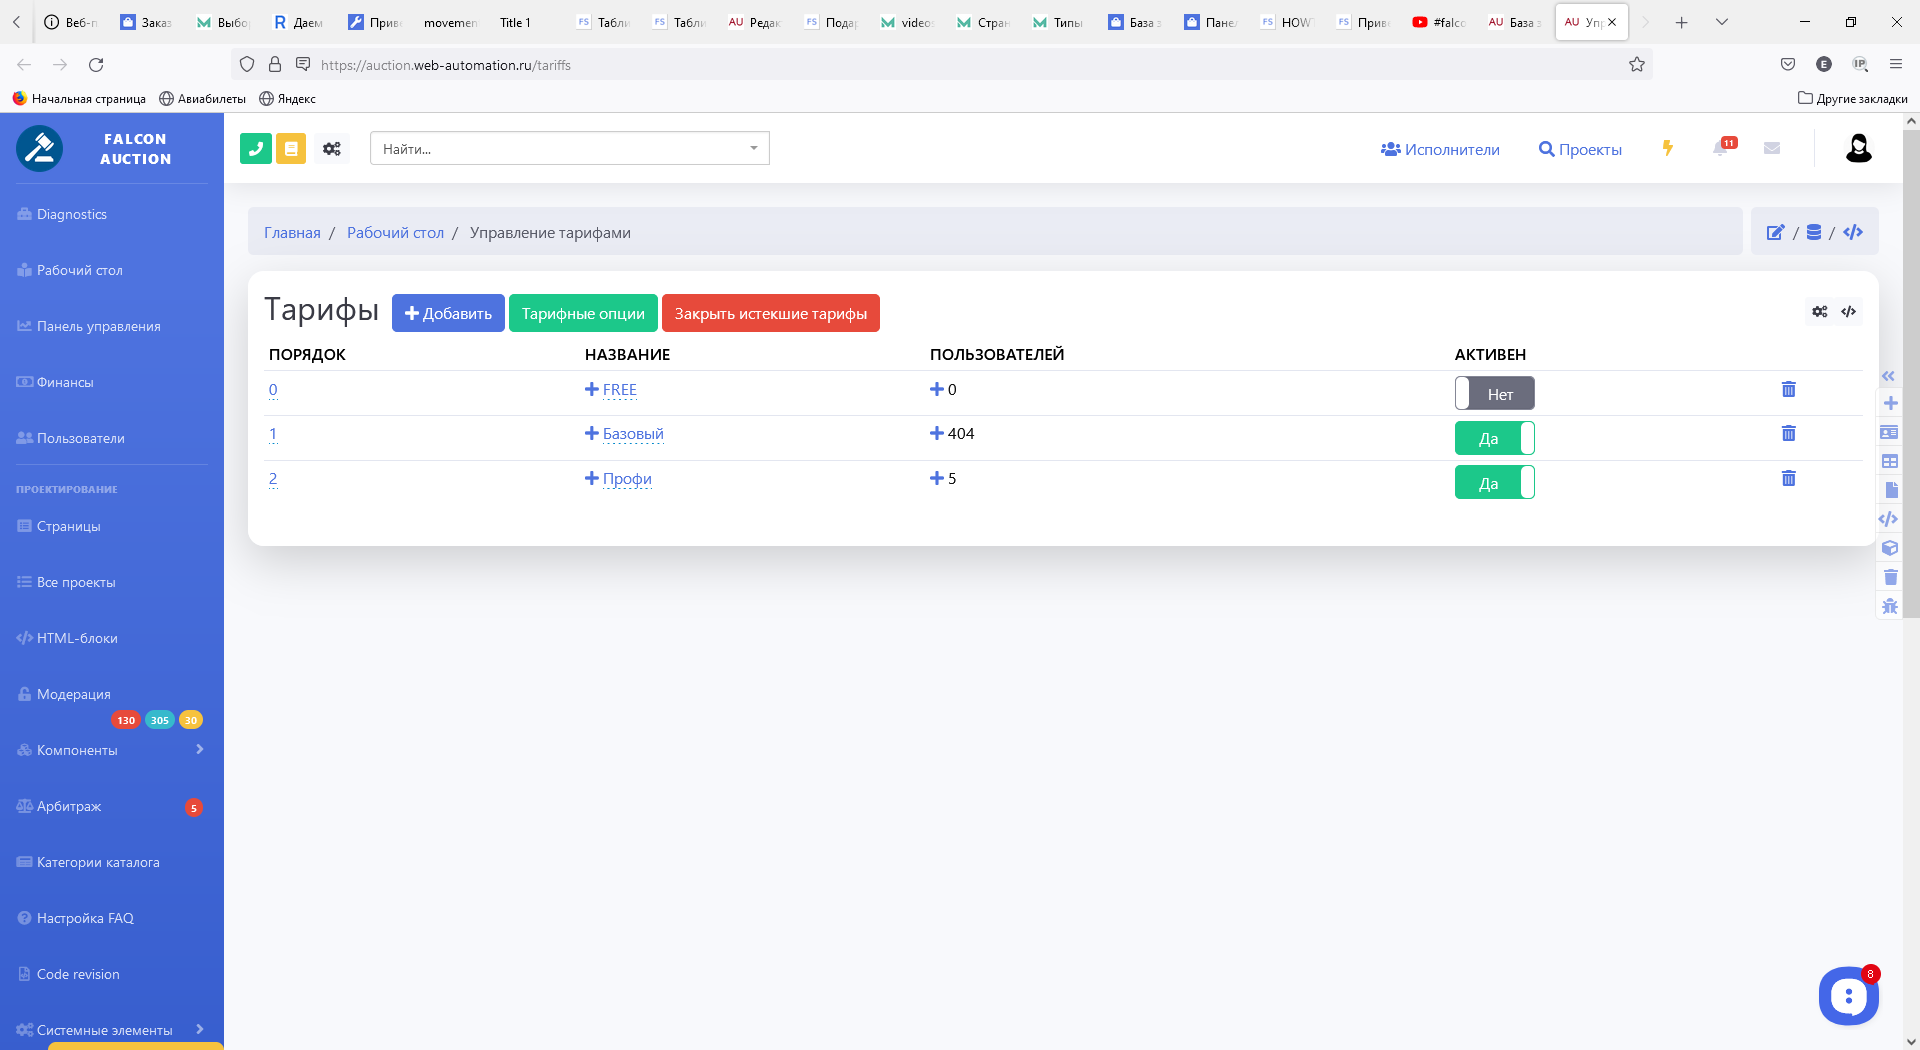This screenshot has width=1920, height=1050.
Task: Open the envelope messages icon
Action: pyautogui.click(x=1772, y=148)
